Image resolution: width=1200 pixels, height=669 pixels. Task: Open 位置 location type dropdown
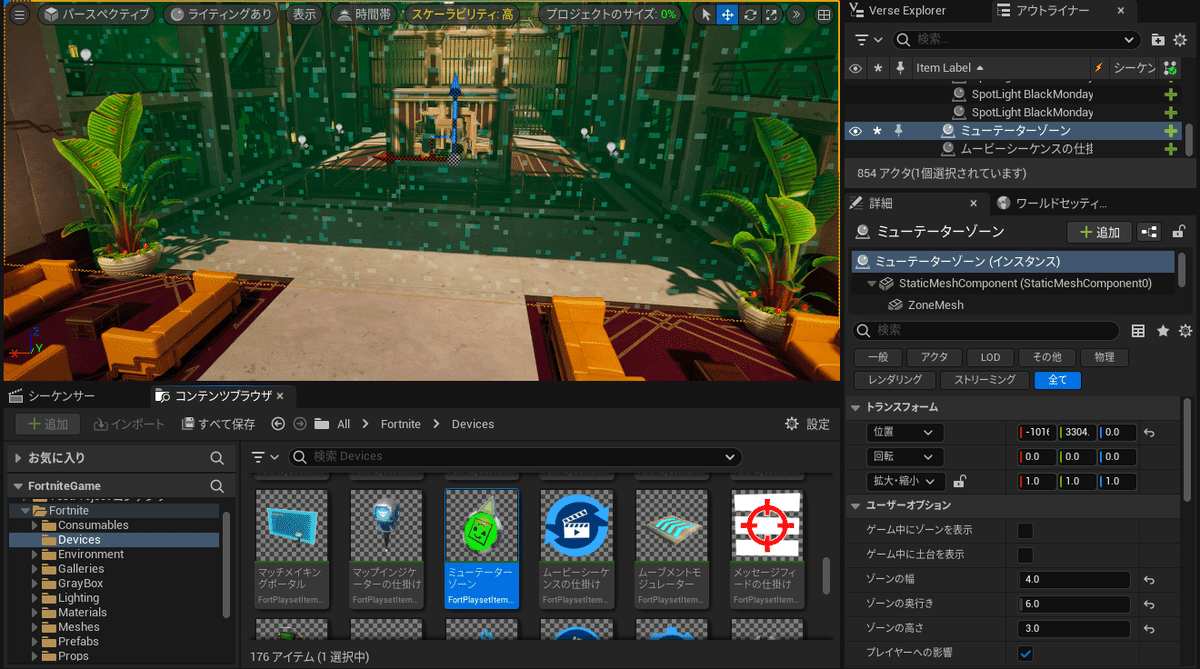tap(905, 433)
